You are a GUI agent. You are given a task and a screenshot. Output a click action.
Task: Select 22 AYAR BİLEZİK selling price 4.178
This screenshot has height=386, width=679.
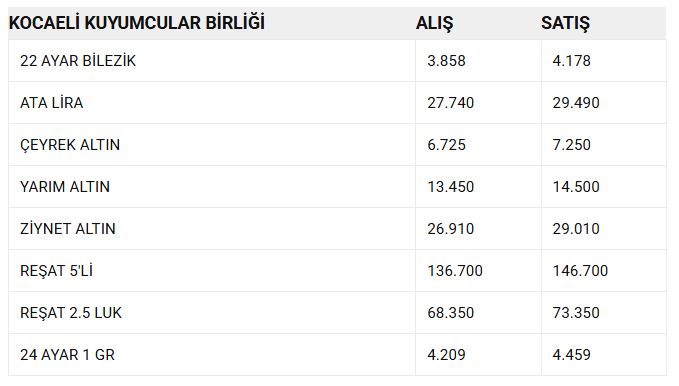click(x=572, y=61)
